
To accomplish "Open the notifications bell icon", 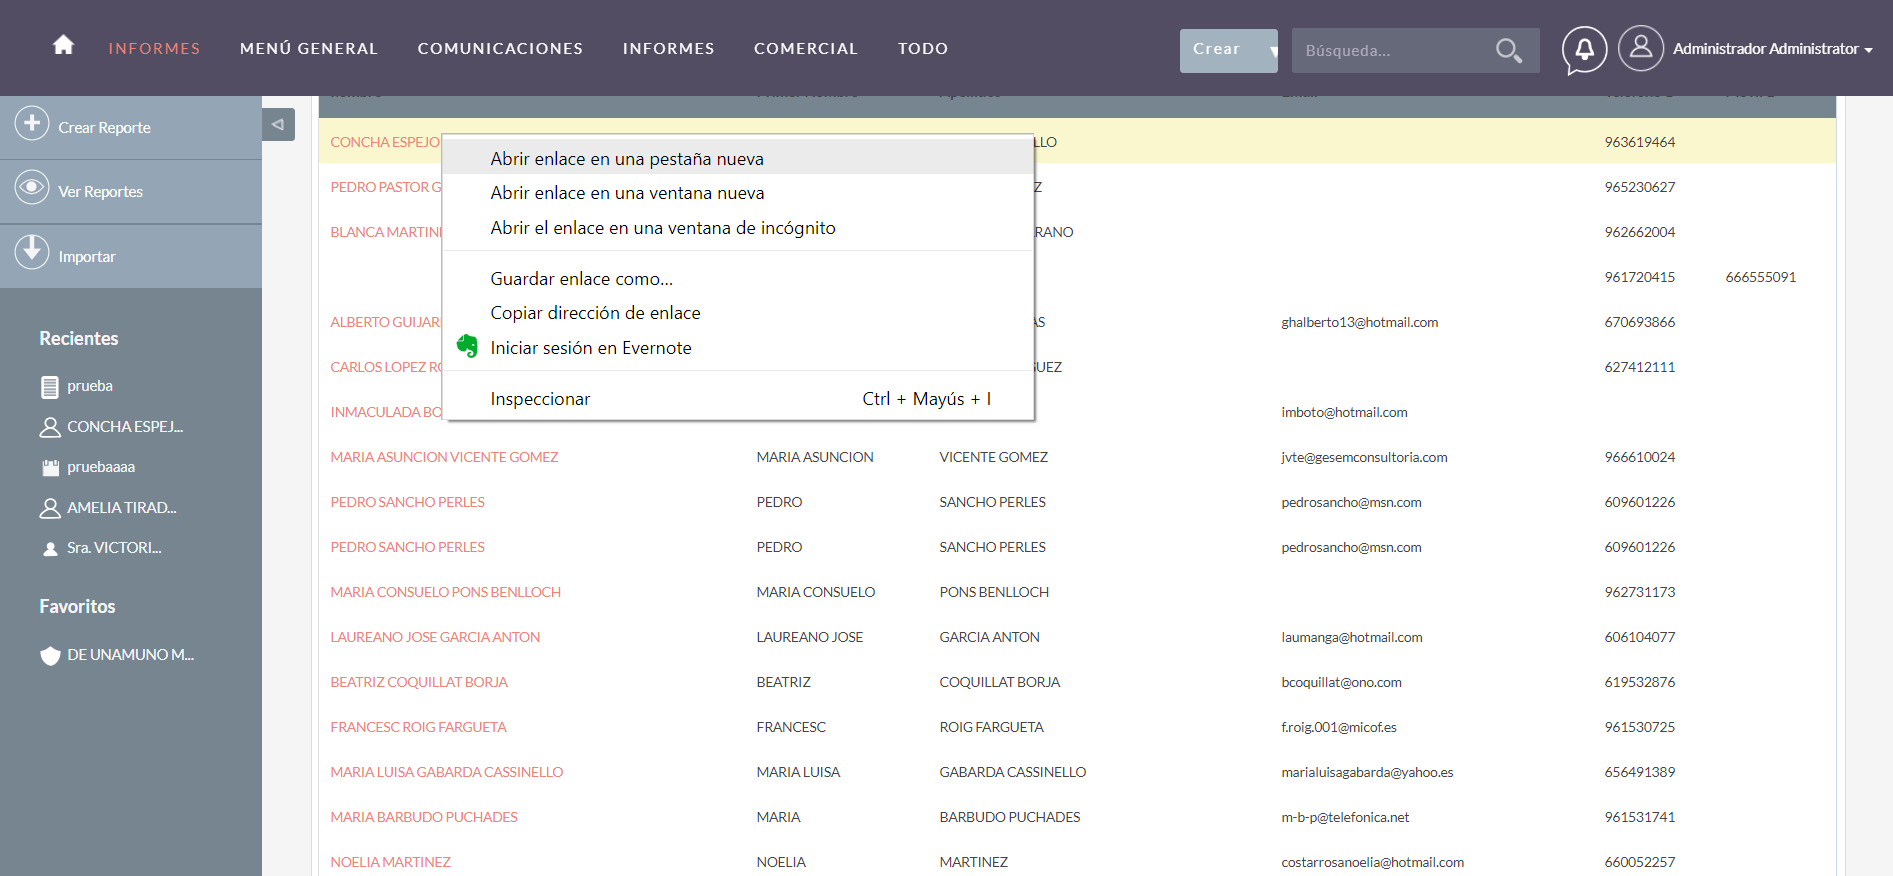I will [x=1584, y=49].
